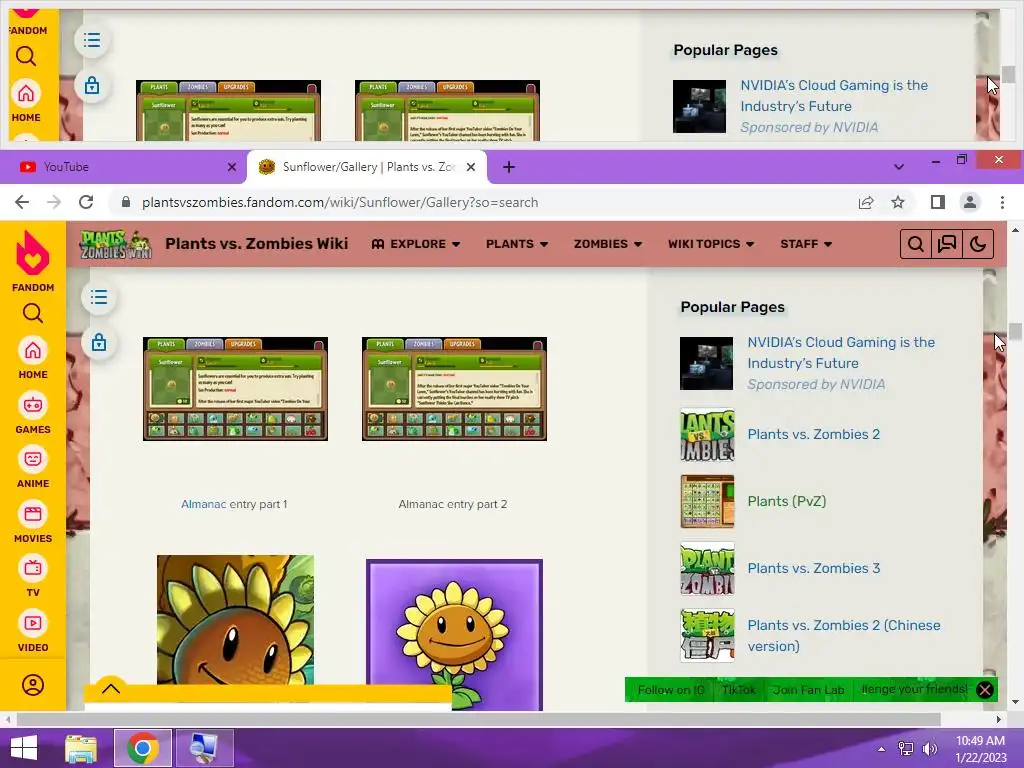Open the wiki discussions chat icon
1024x768 pixels.
coord(946,244)
